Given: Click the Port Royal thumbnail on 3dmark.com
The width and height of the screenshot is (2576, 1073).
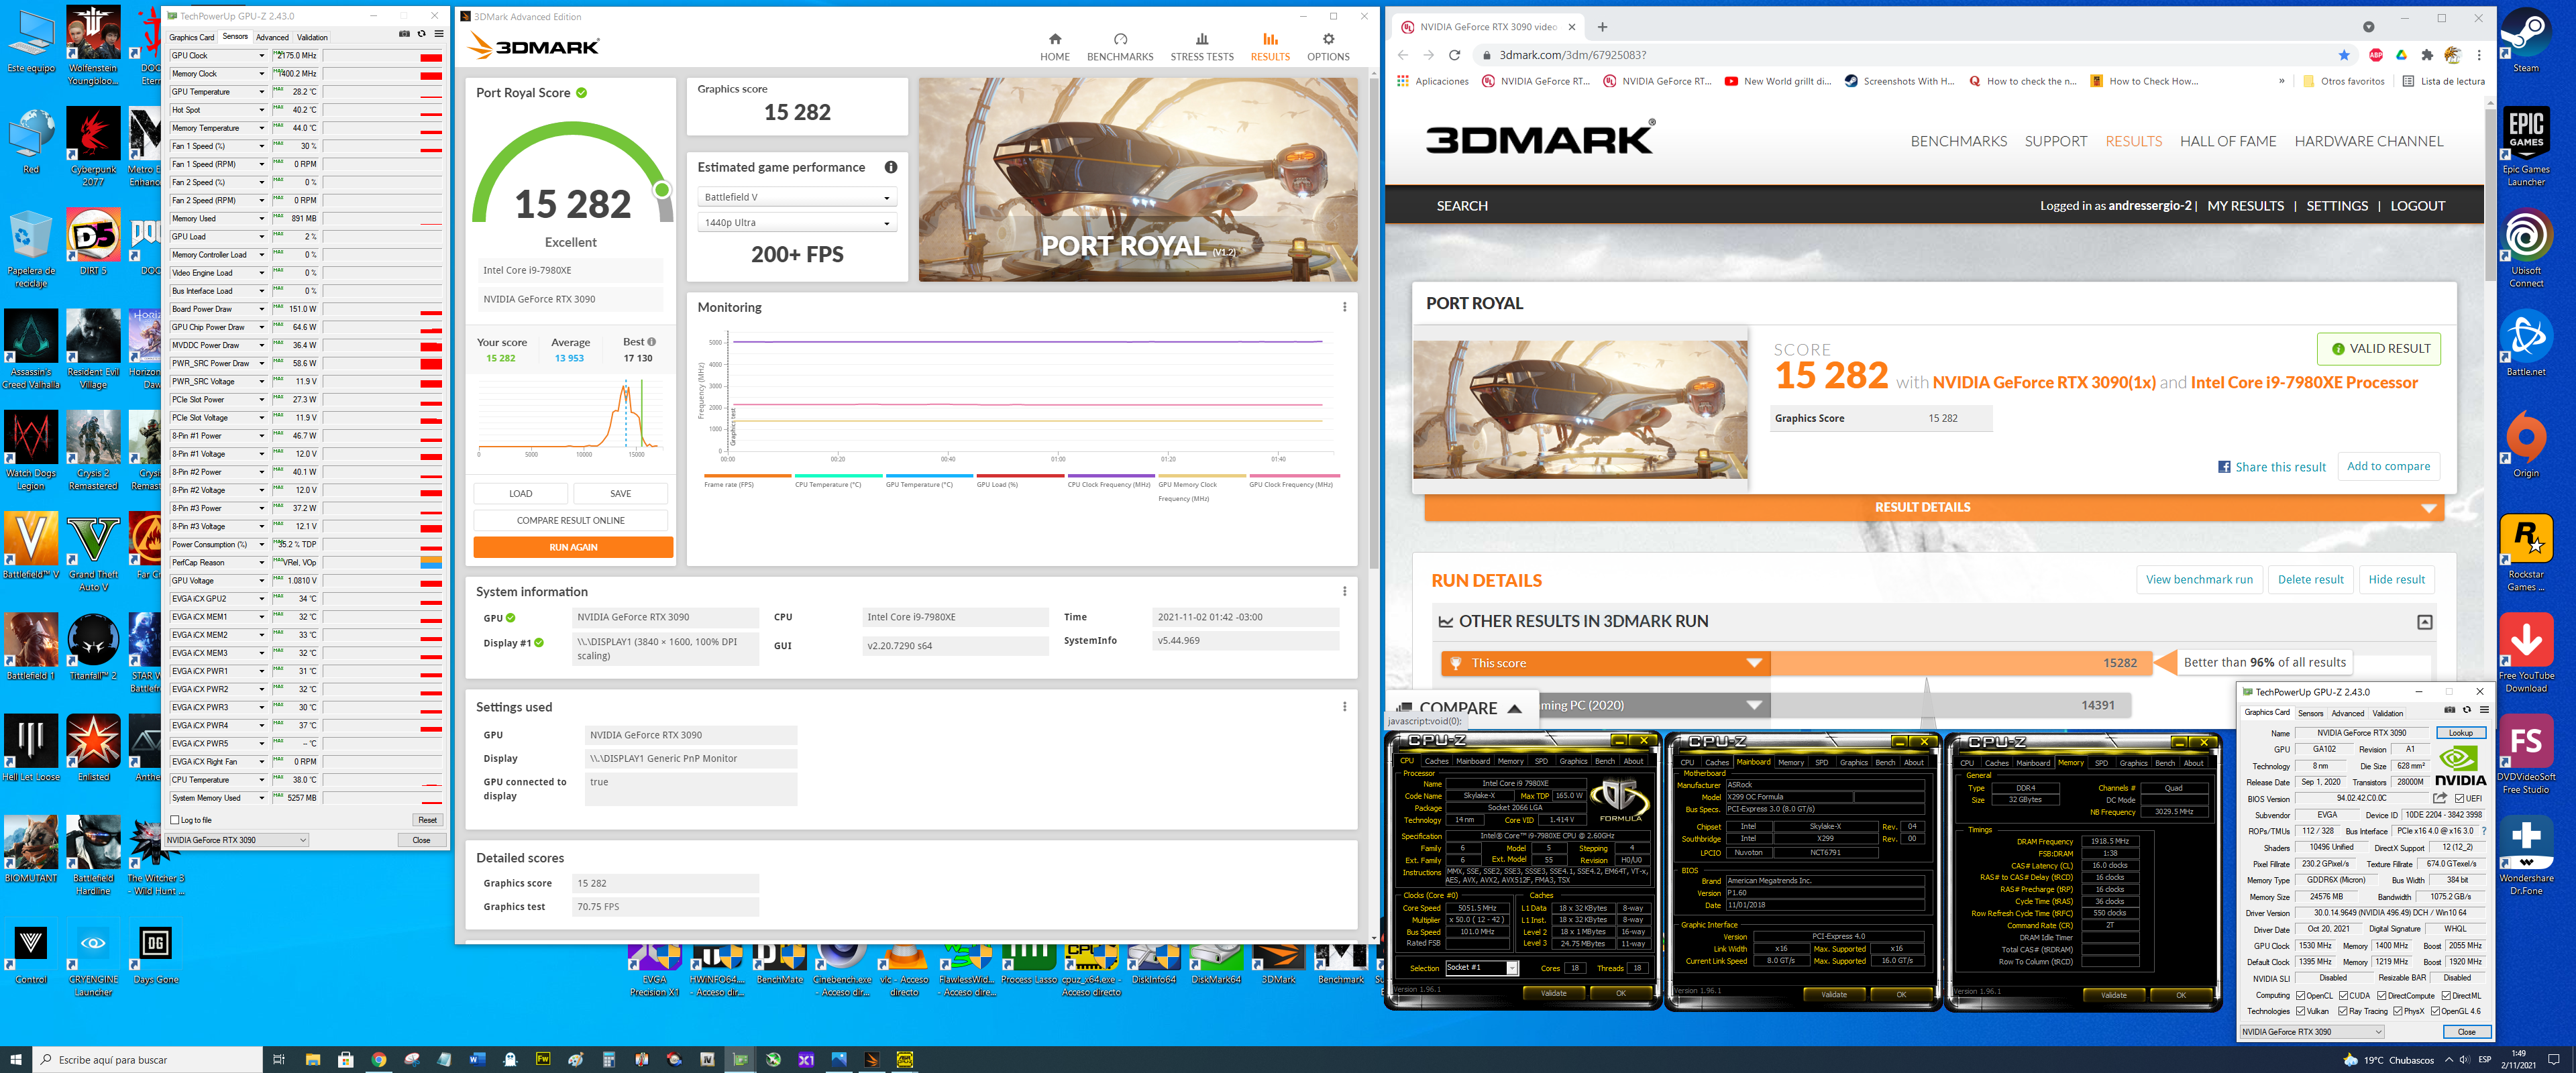Looking at the screenshot, I should click(1579, 409).
